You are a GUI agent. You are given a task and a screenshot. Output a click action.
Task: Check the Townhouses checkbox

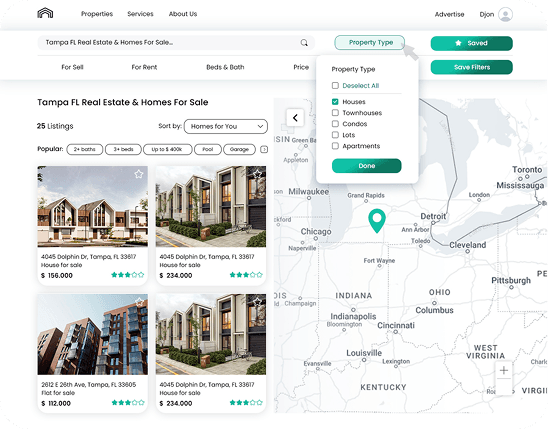coord(335,112)
